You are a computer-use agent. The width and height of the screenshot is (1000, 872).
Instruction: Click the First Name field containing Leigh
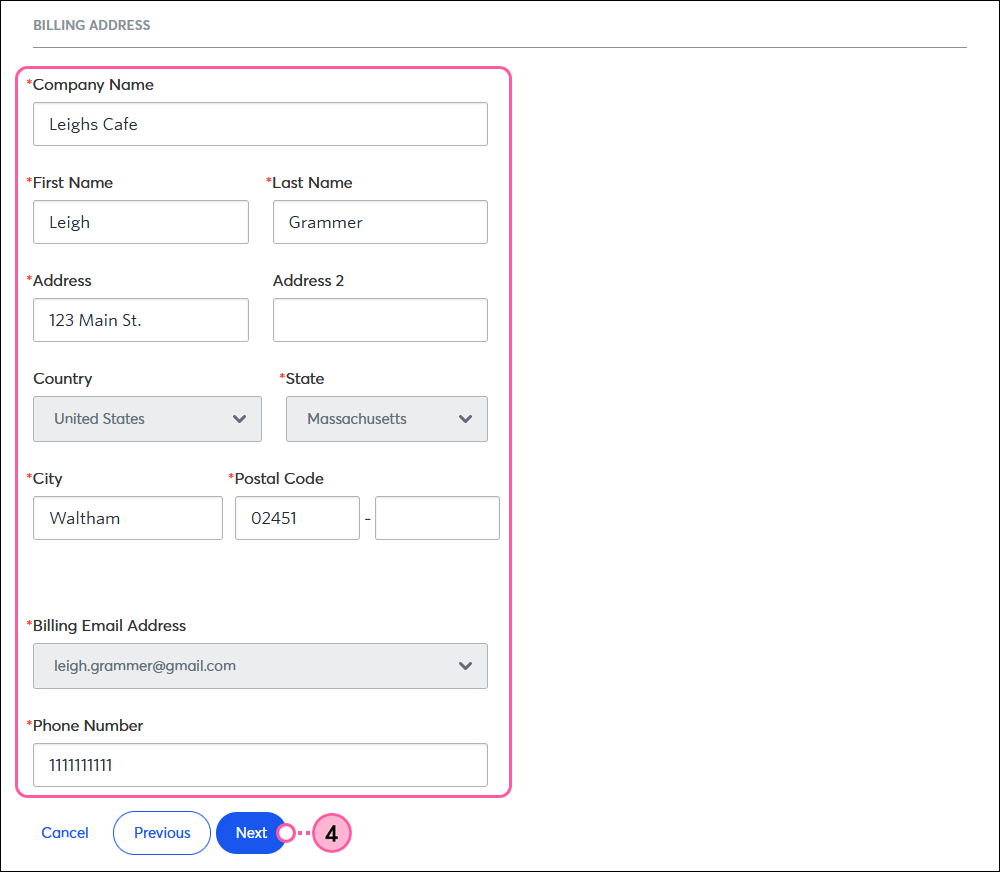141,222
